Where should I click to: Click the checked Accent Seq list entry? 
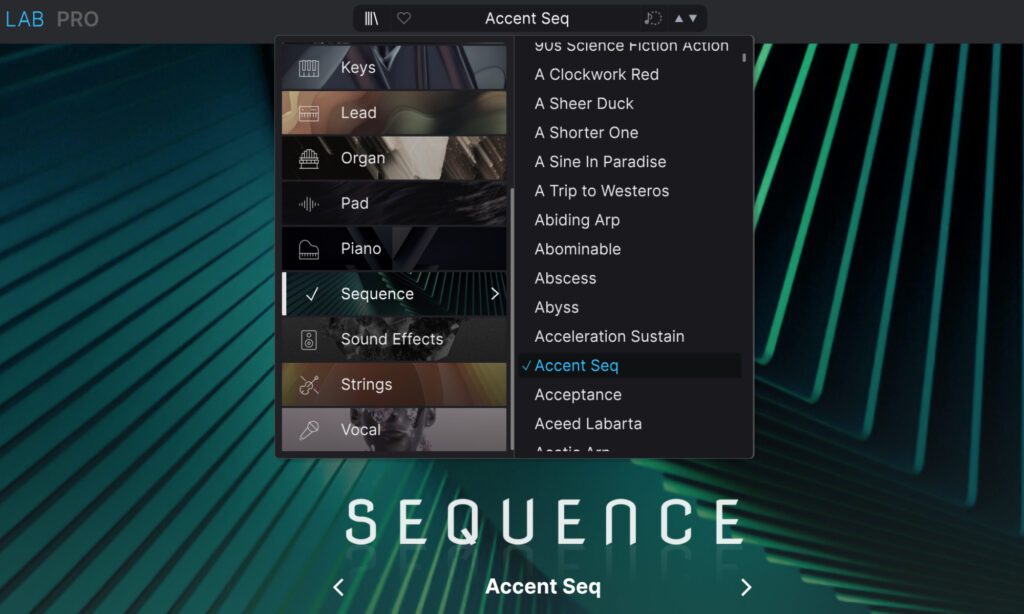click(x=630, y=366)
